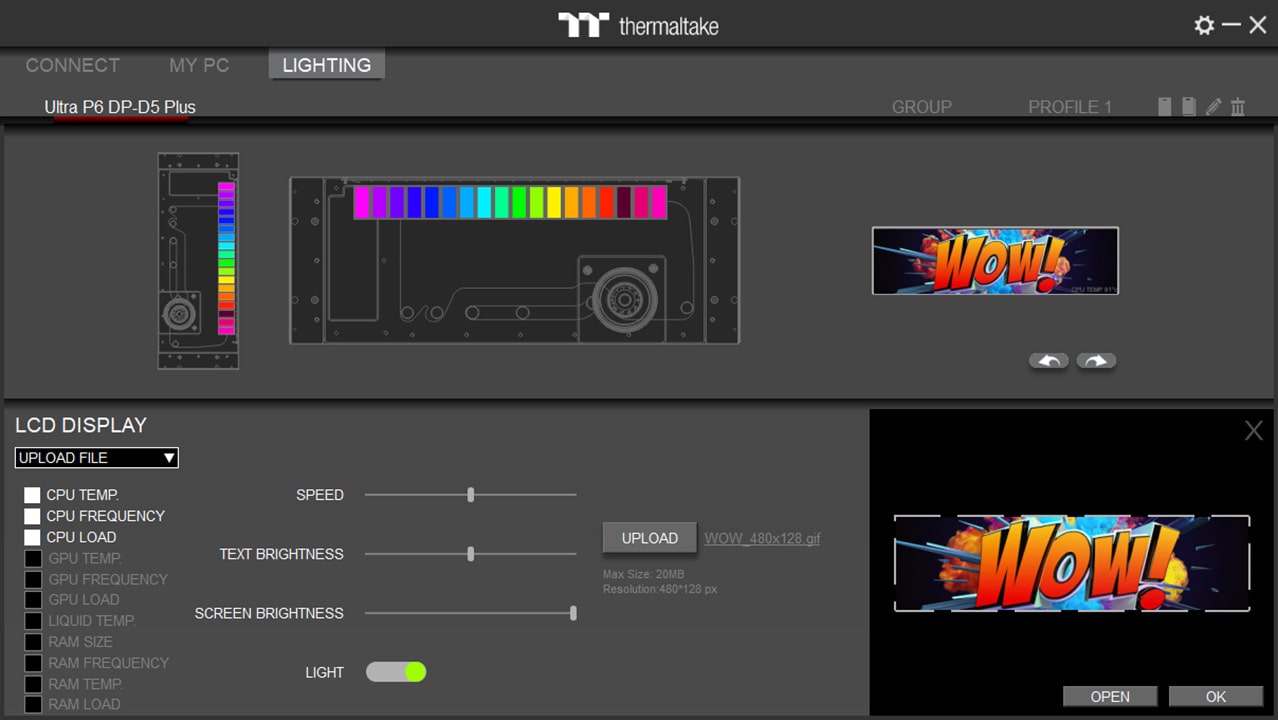Open the UPLOAD FILE dropdown
The image size is (1278, 720).
pos(97,458)
